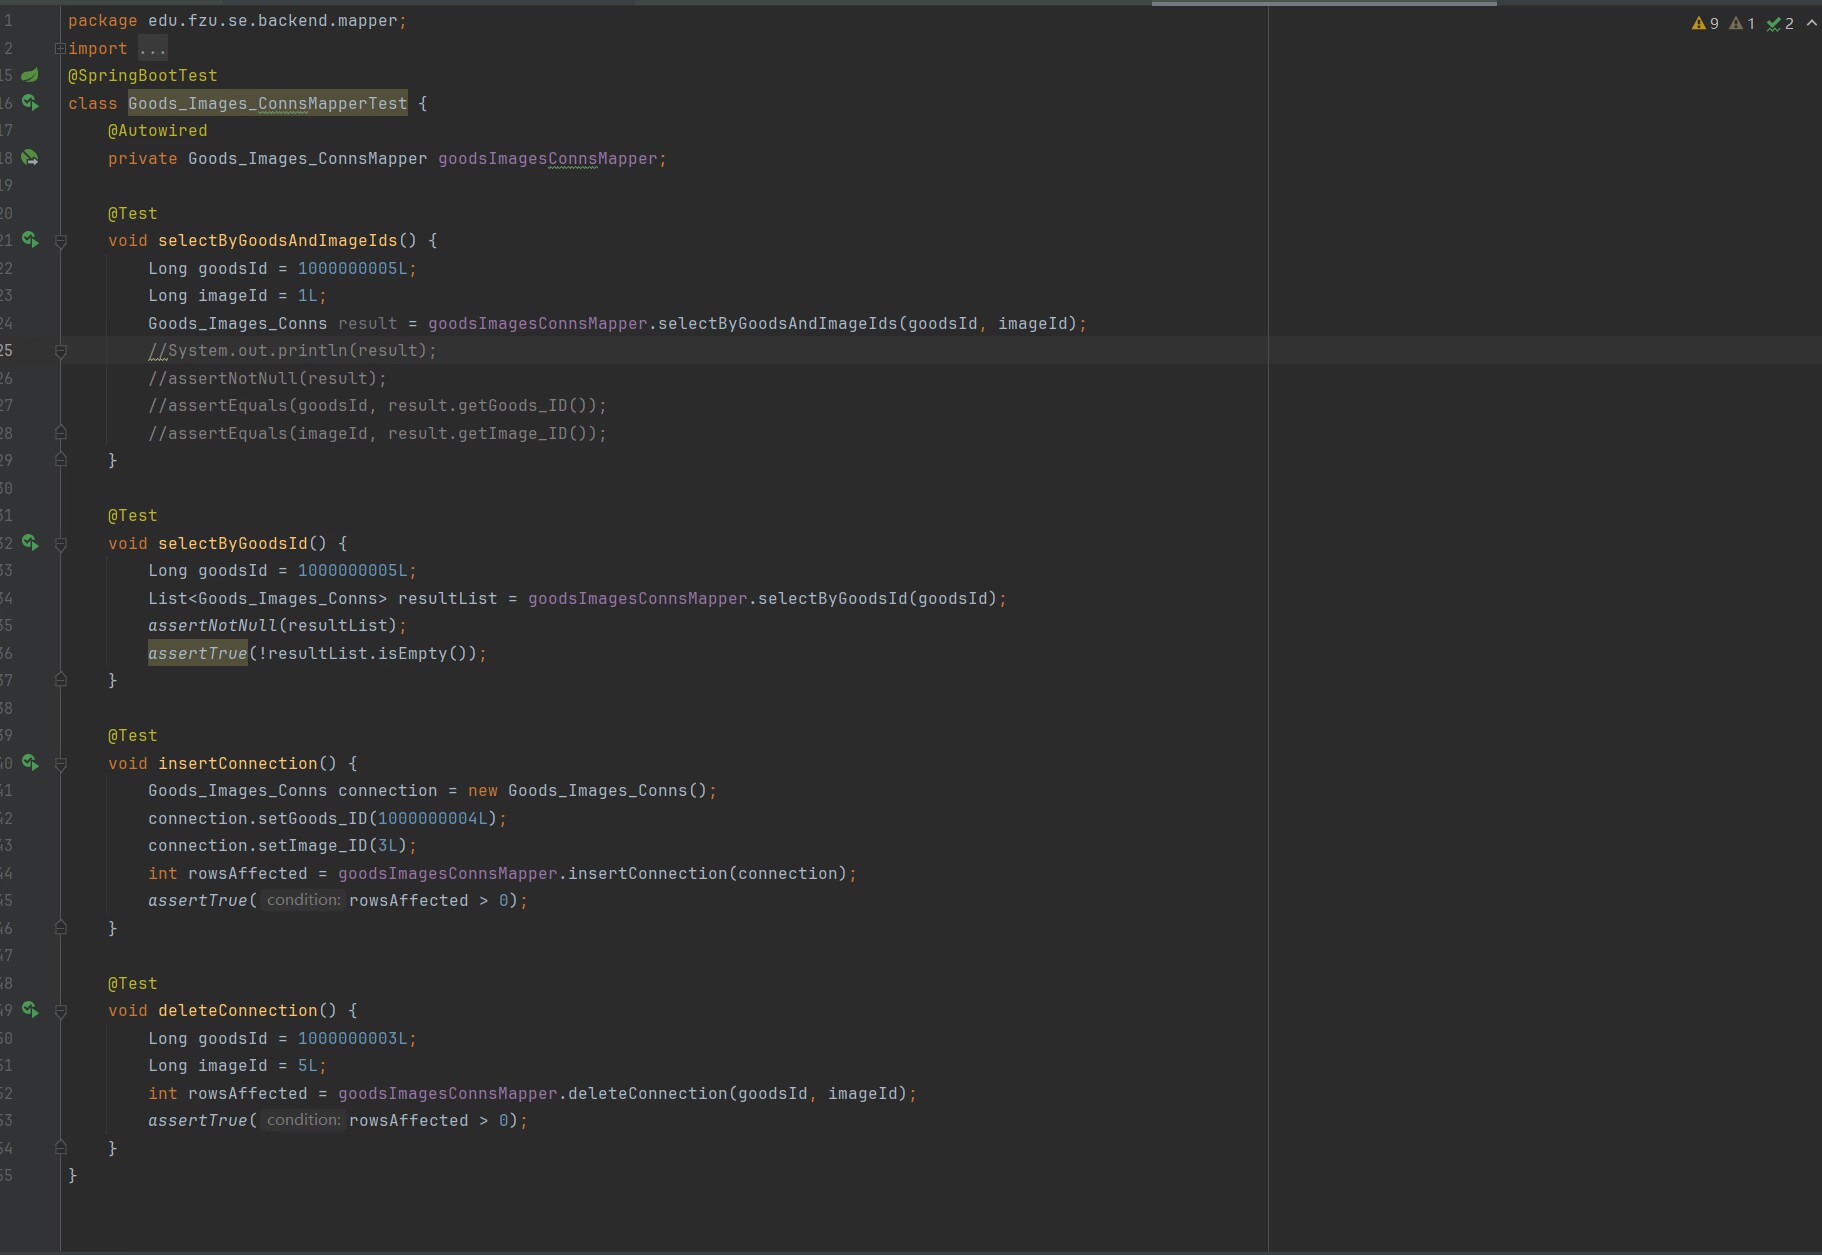
Task: Click the method name selectByGoodsAndImageIds in its declaration
Action: (277, 241)
